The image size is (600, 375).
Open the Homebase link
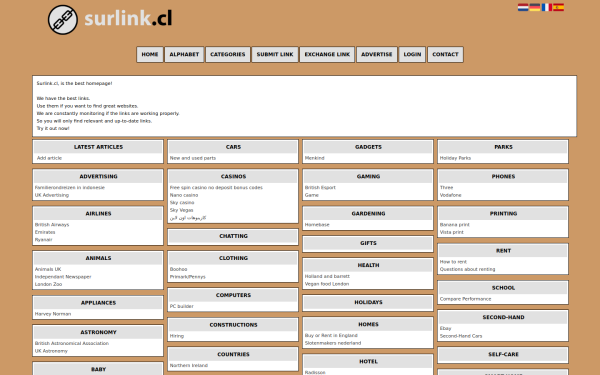[x=317, y=225]
